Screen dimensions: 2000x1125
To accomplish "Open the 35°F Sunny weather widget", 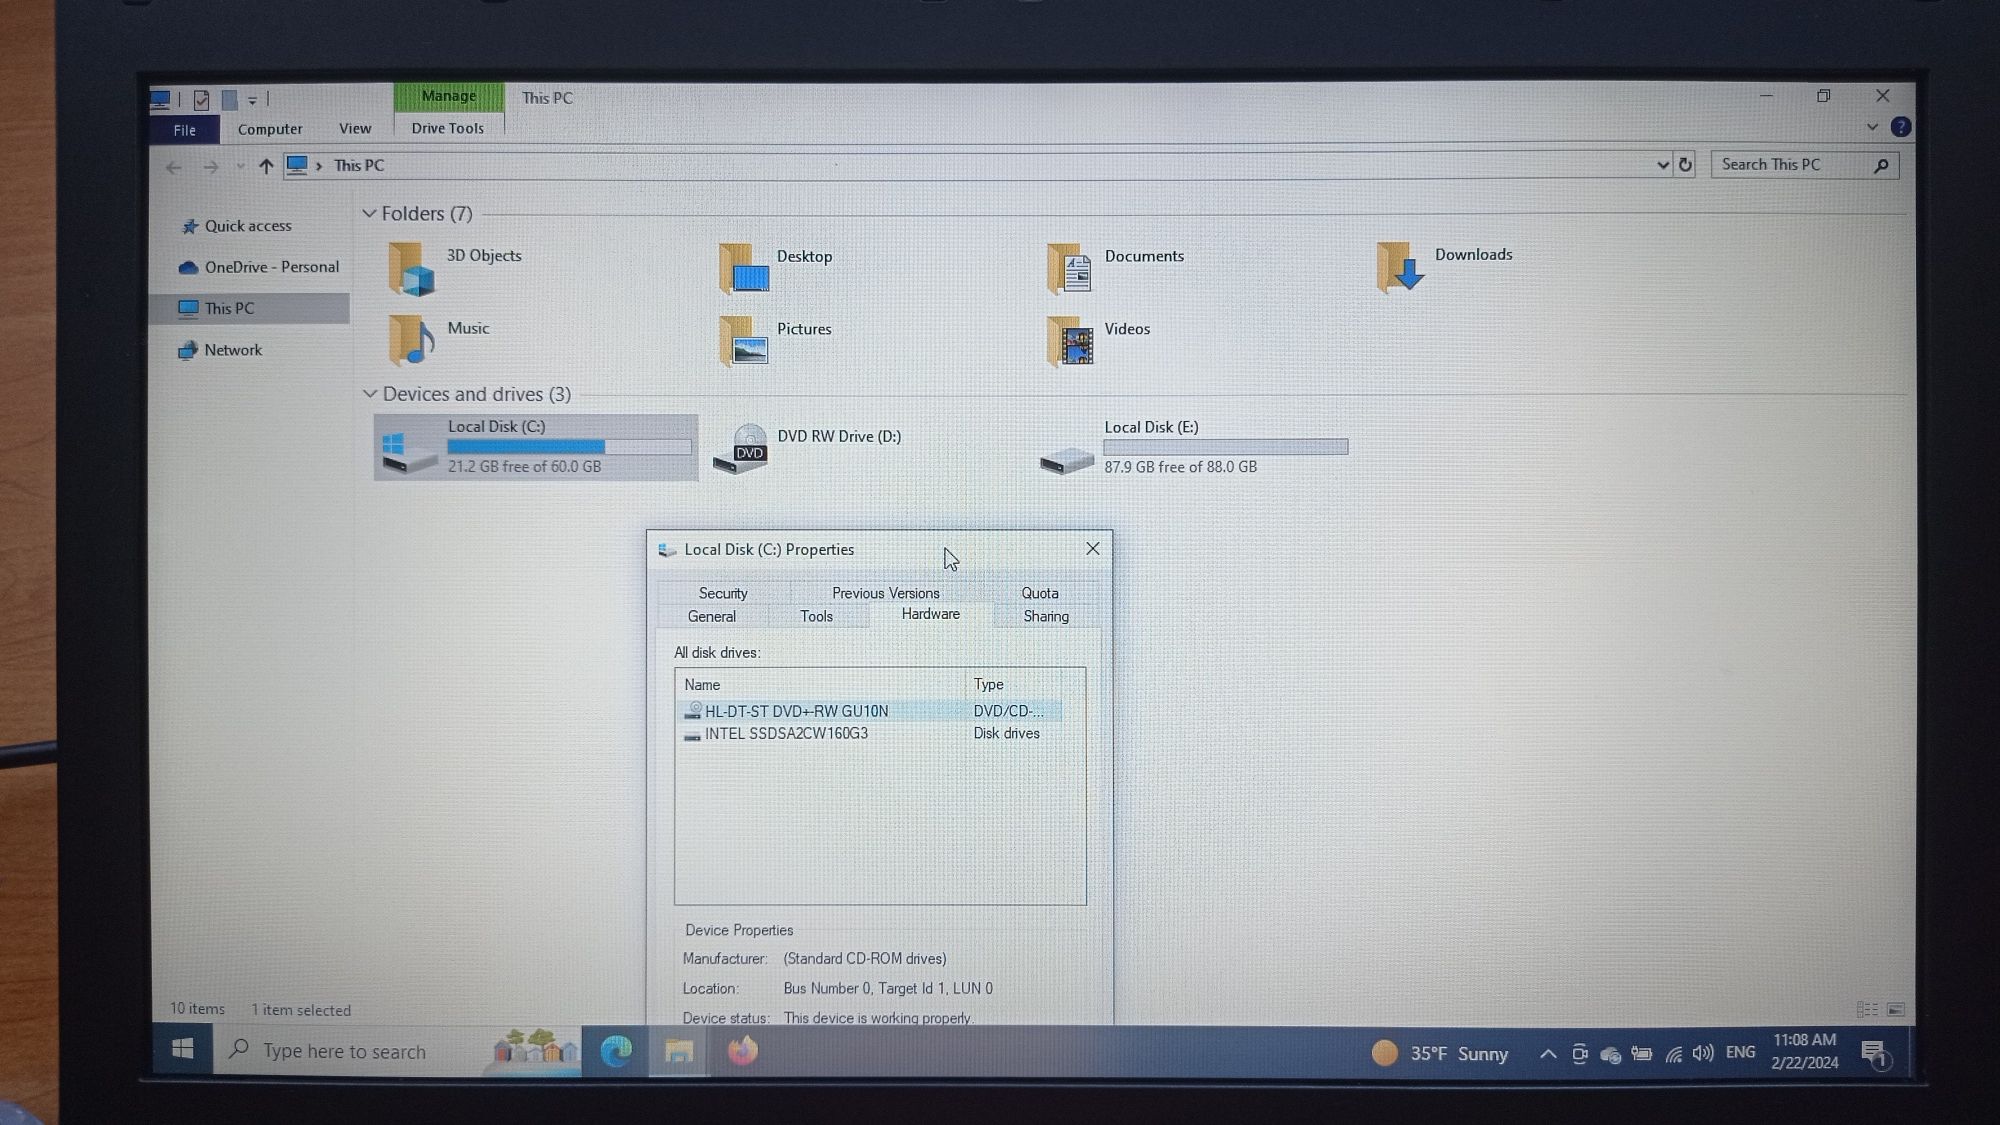I will coord(1441,1054).
